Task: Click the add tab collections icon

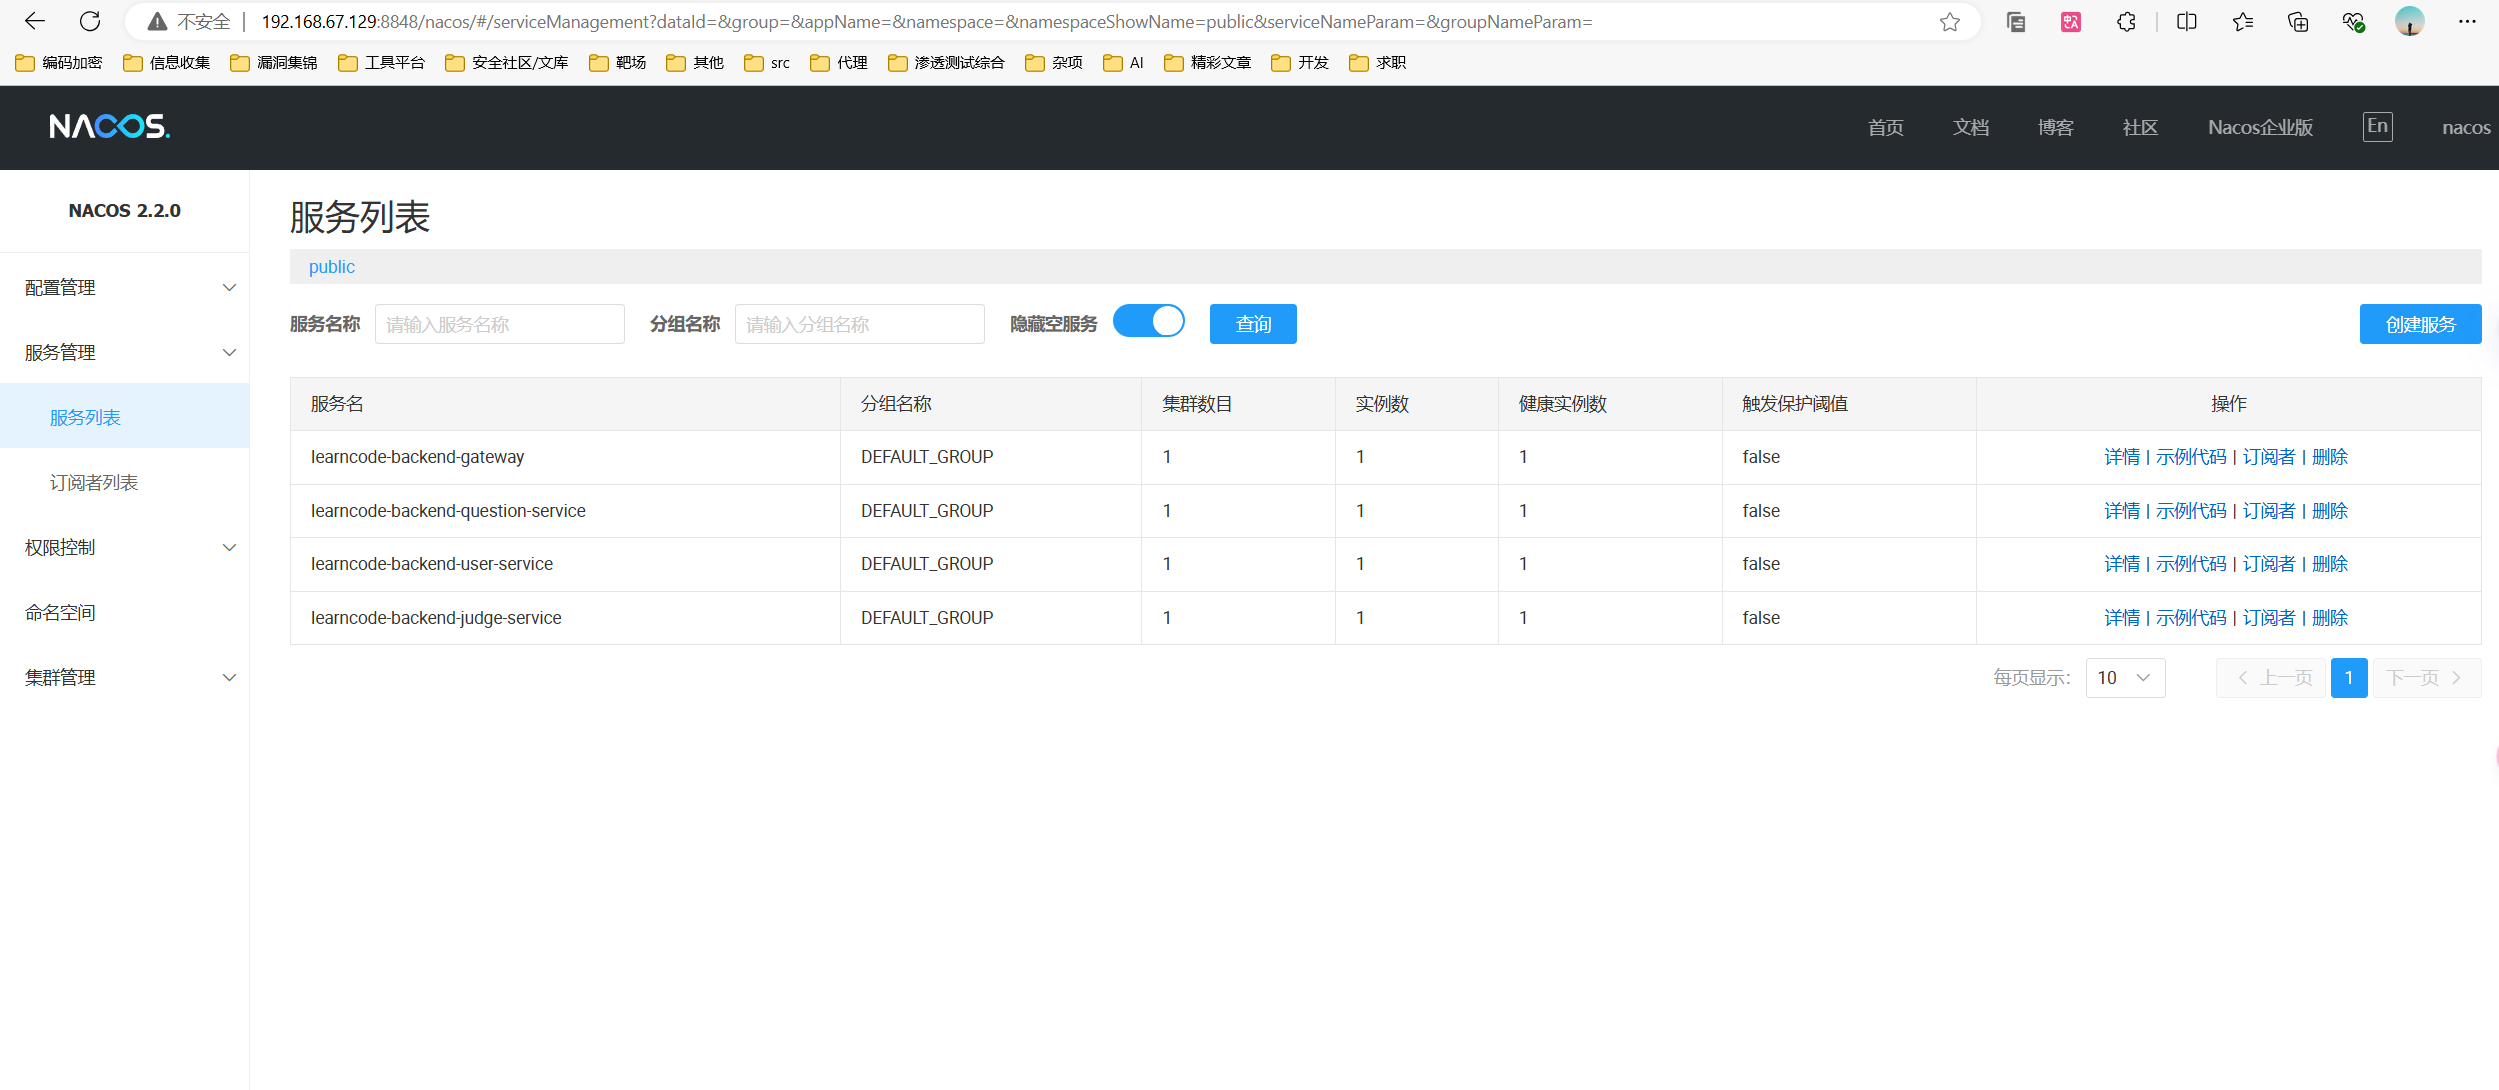Action: [2298, 21]
